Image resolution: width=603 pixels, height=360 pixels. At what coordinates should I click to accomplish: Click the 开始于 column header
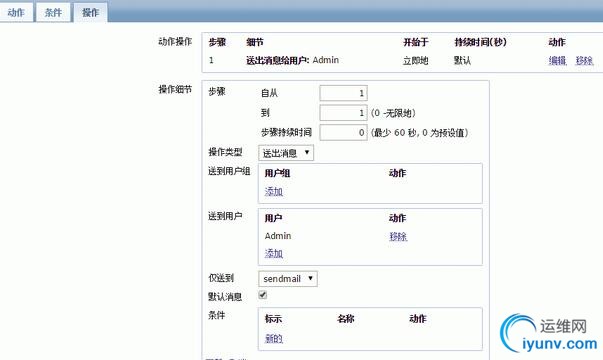416,42
